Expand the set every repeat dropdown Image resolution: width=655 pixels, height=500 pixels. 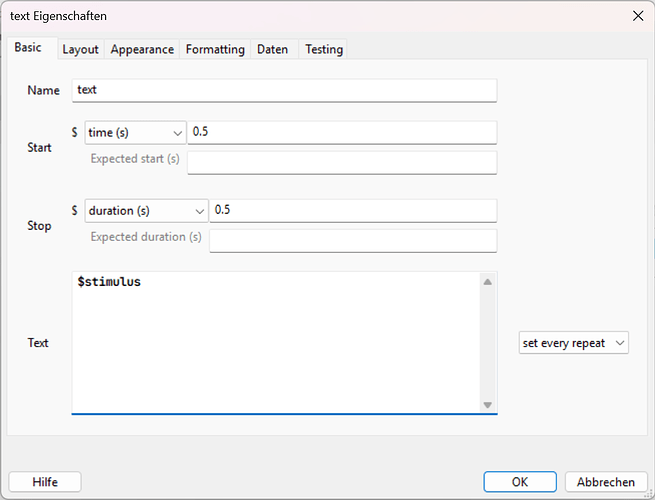[574, 343]
